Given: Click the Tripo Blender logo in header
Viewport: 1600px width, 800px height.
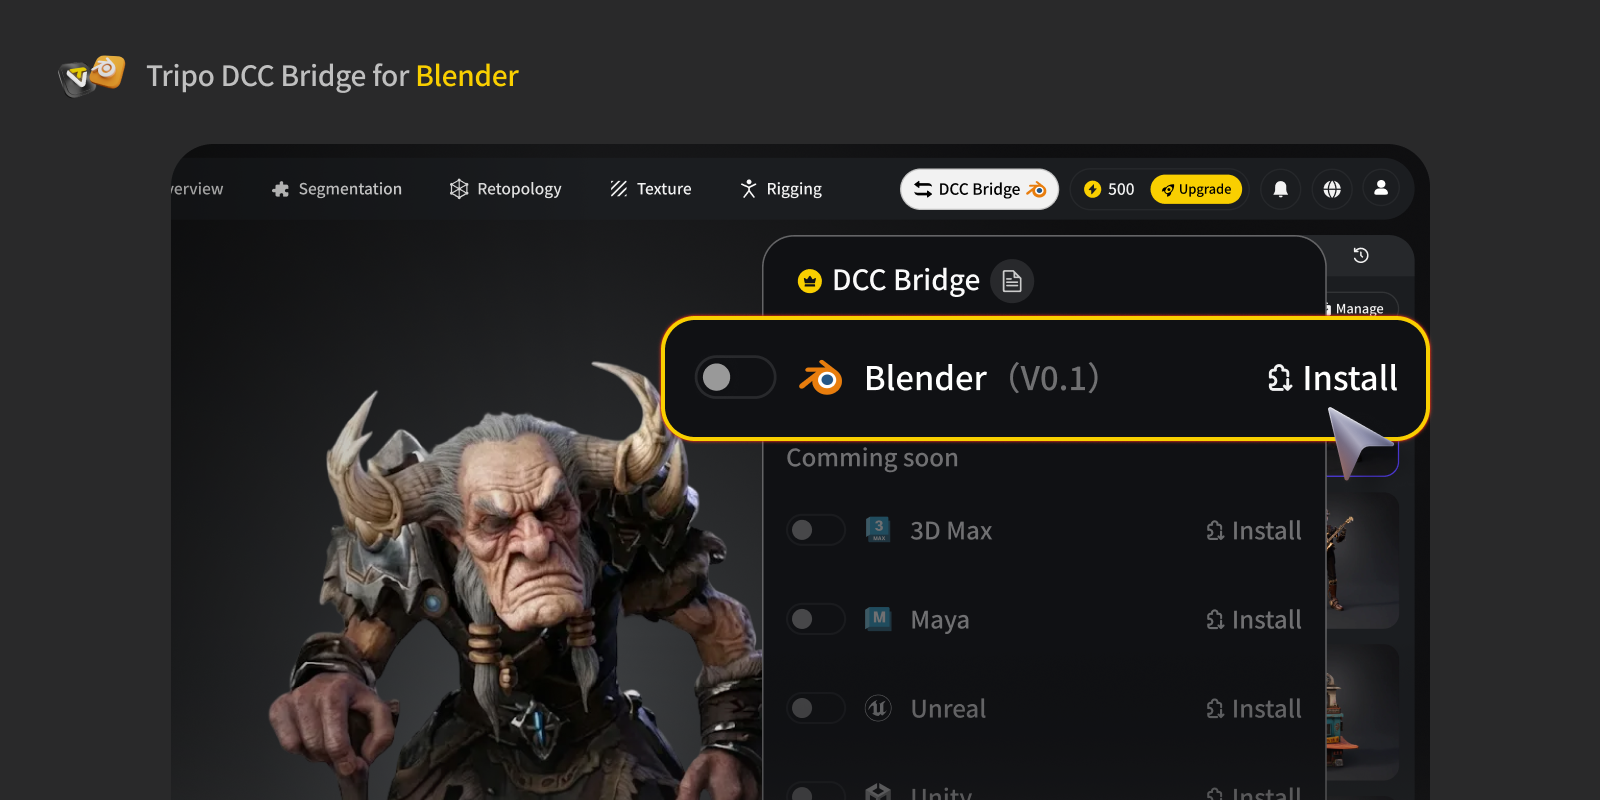Looking at the screenshot, I should pos(92,76).
